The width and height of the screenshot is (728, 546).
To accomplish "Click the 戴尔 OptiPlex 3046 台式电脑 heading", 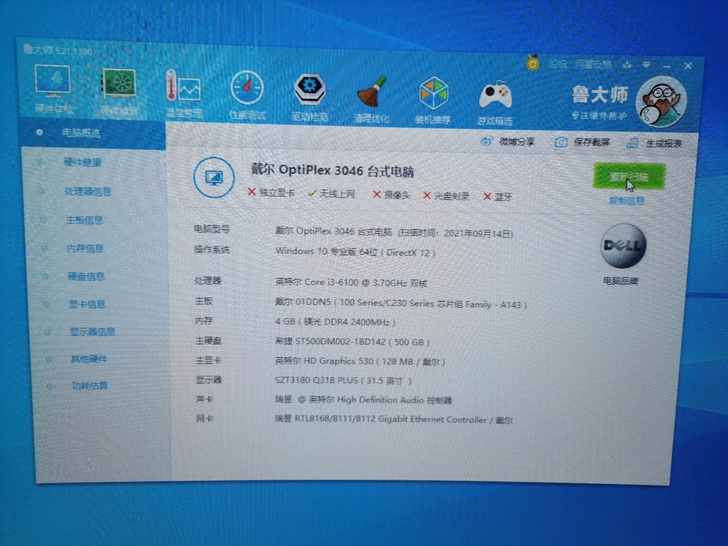I will click(x=332, y=170).
